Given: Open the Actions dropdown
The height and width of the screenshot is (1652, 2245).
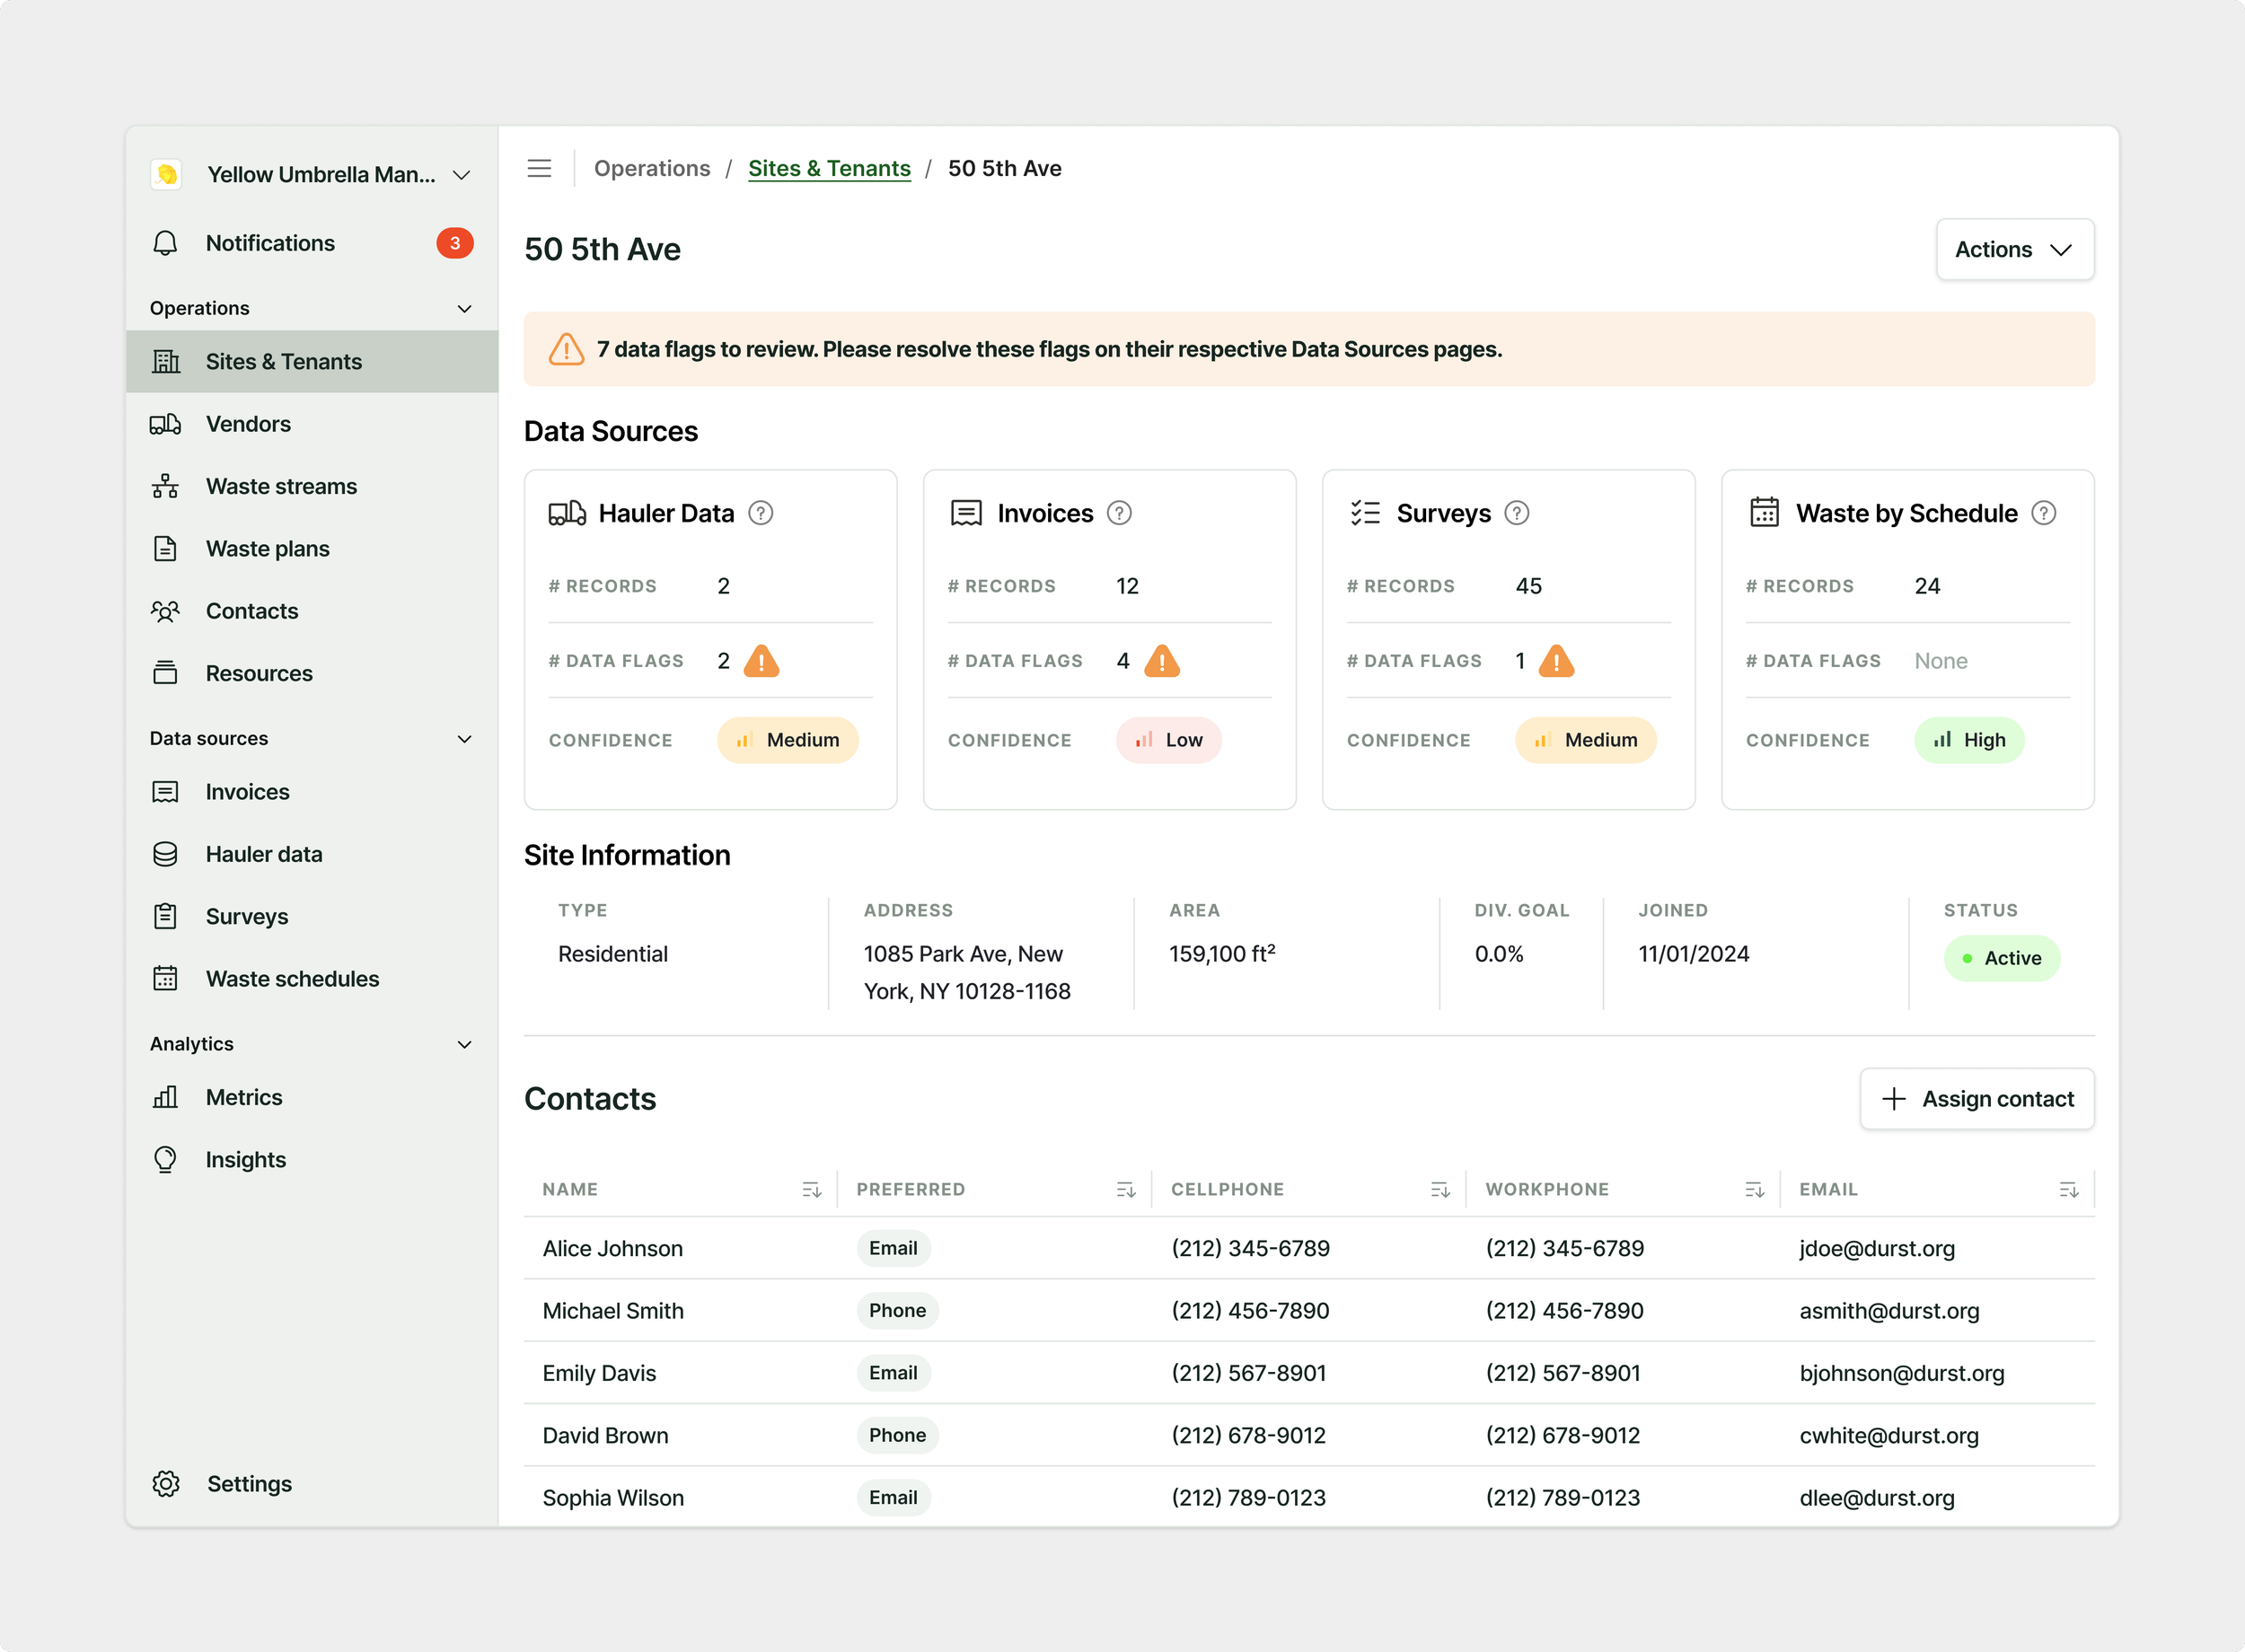Looking at the screenshot, I should pos(2014,249).
